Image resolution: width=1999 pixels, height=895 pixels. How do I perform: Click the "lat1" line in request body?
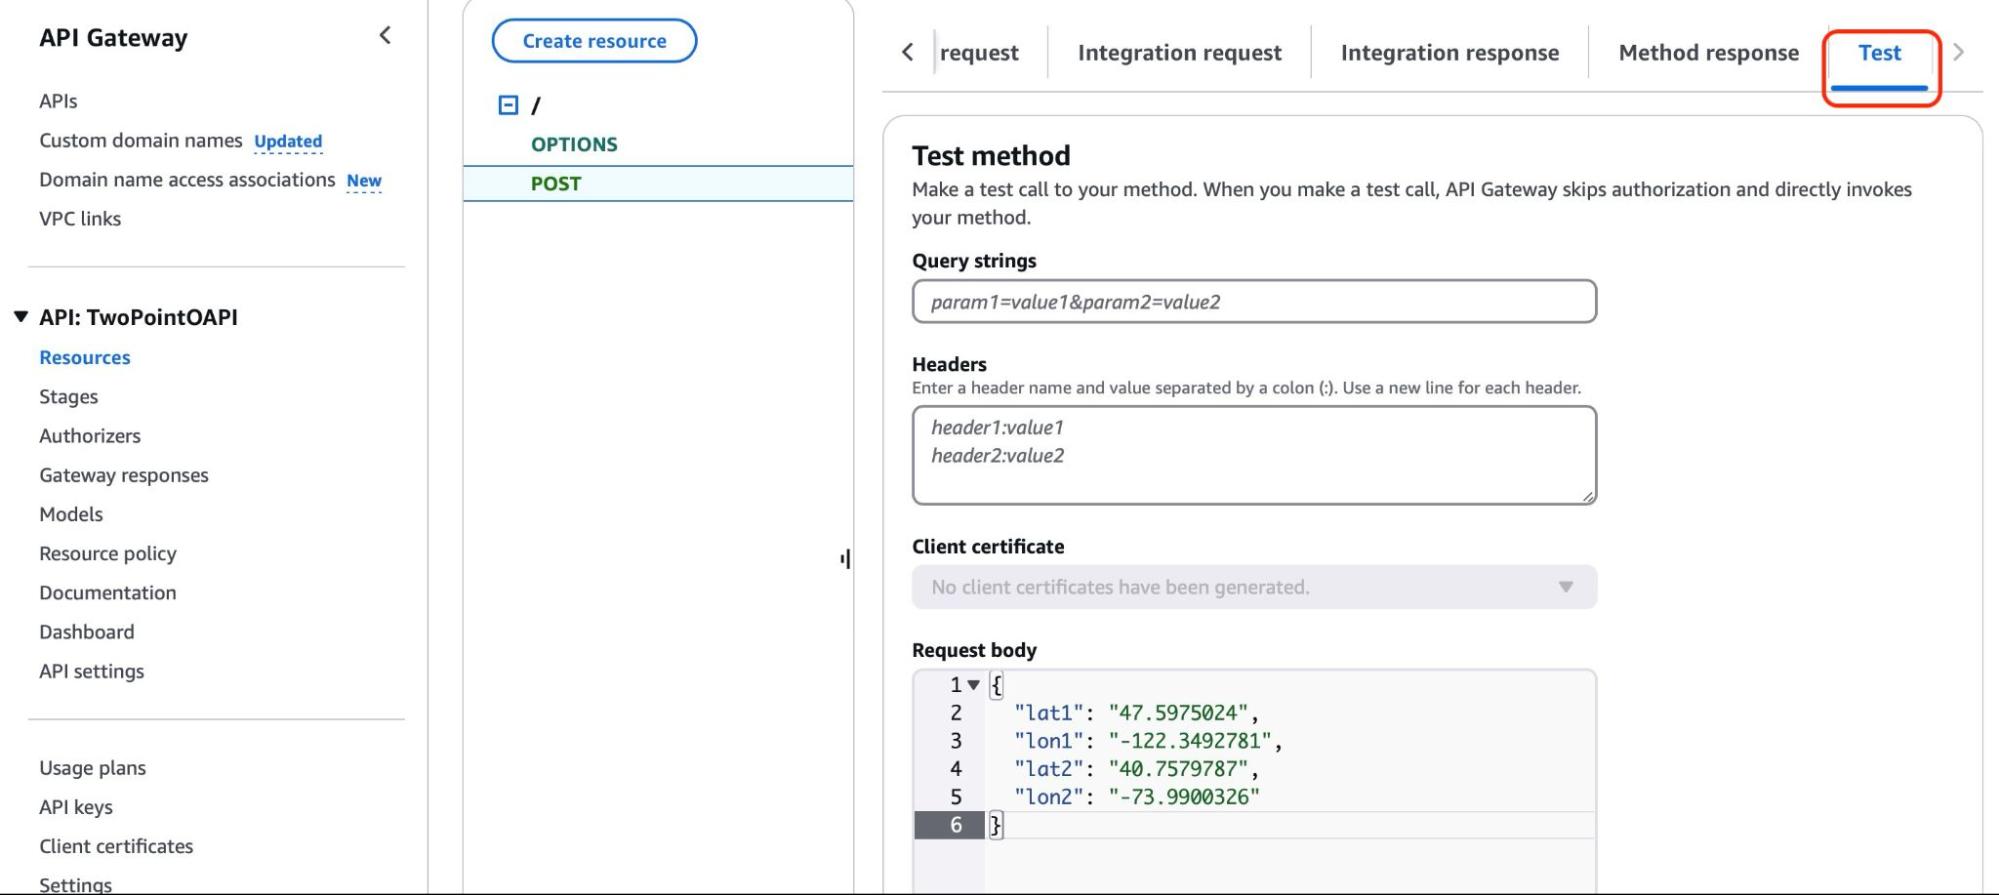1136,713
